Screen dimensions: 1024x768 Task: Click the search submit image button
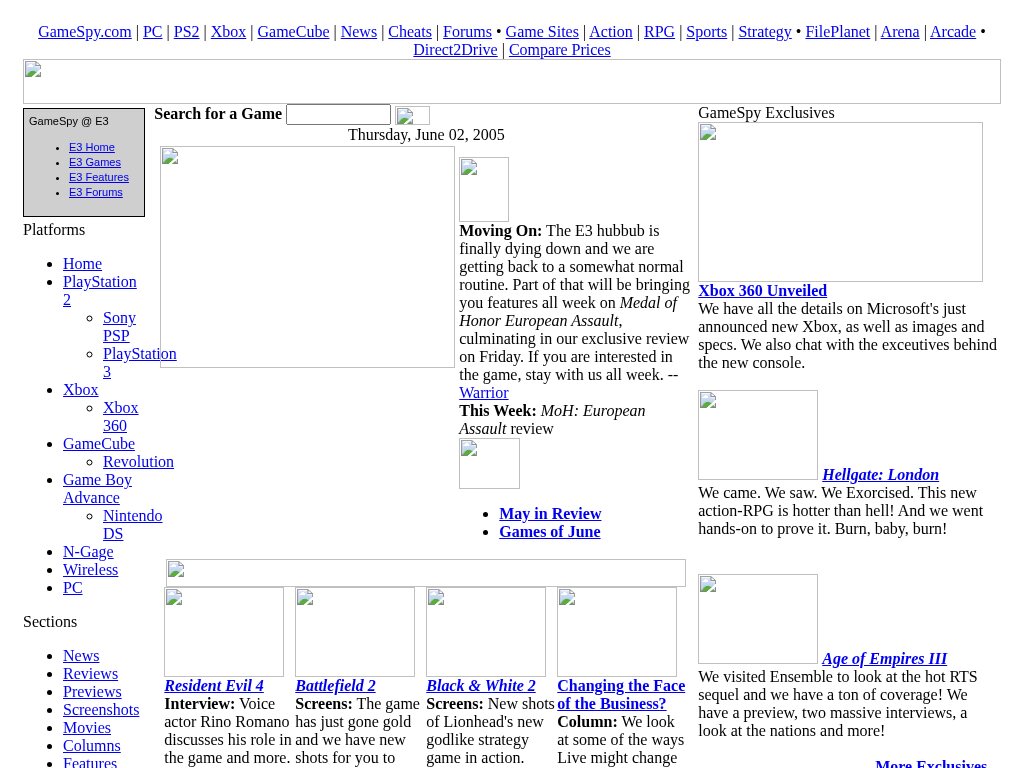click(412, 115)
